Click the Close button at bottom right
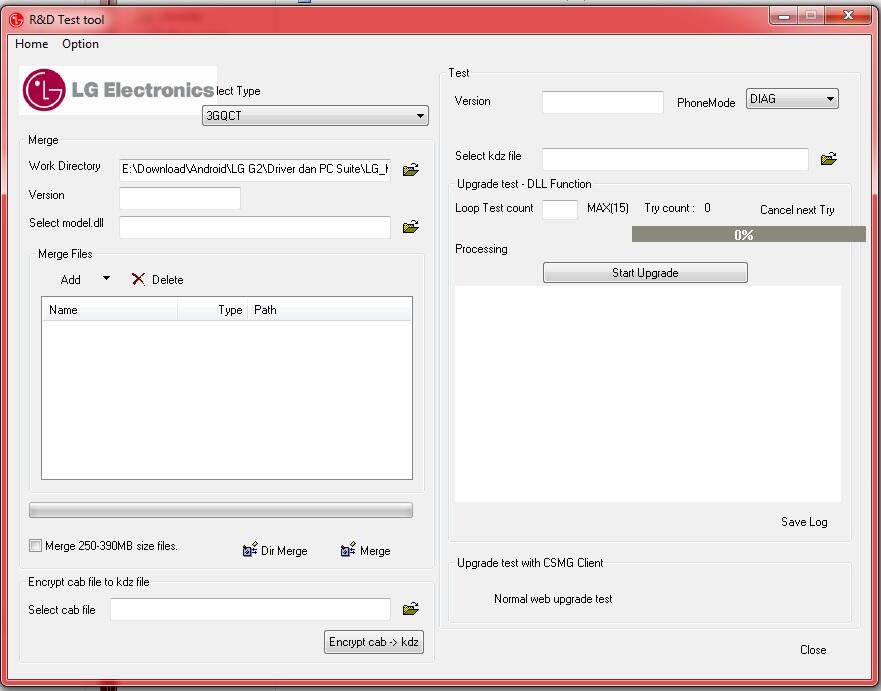Viewport: 881px width, 691px height. pos(813,650)
